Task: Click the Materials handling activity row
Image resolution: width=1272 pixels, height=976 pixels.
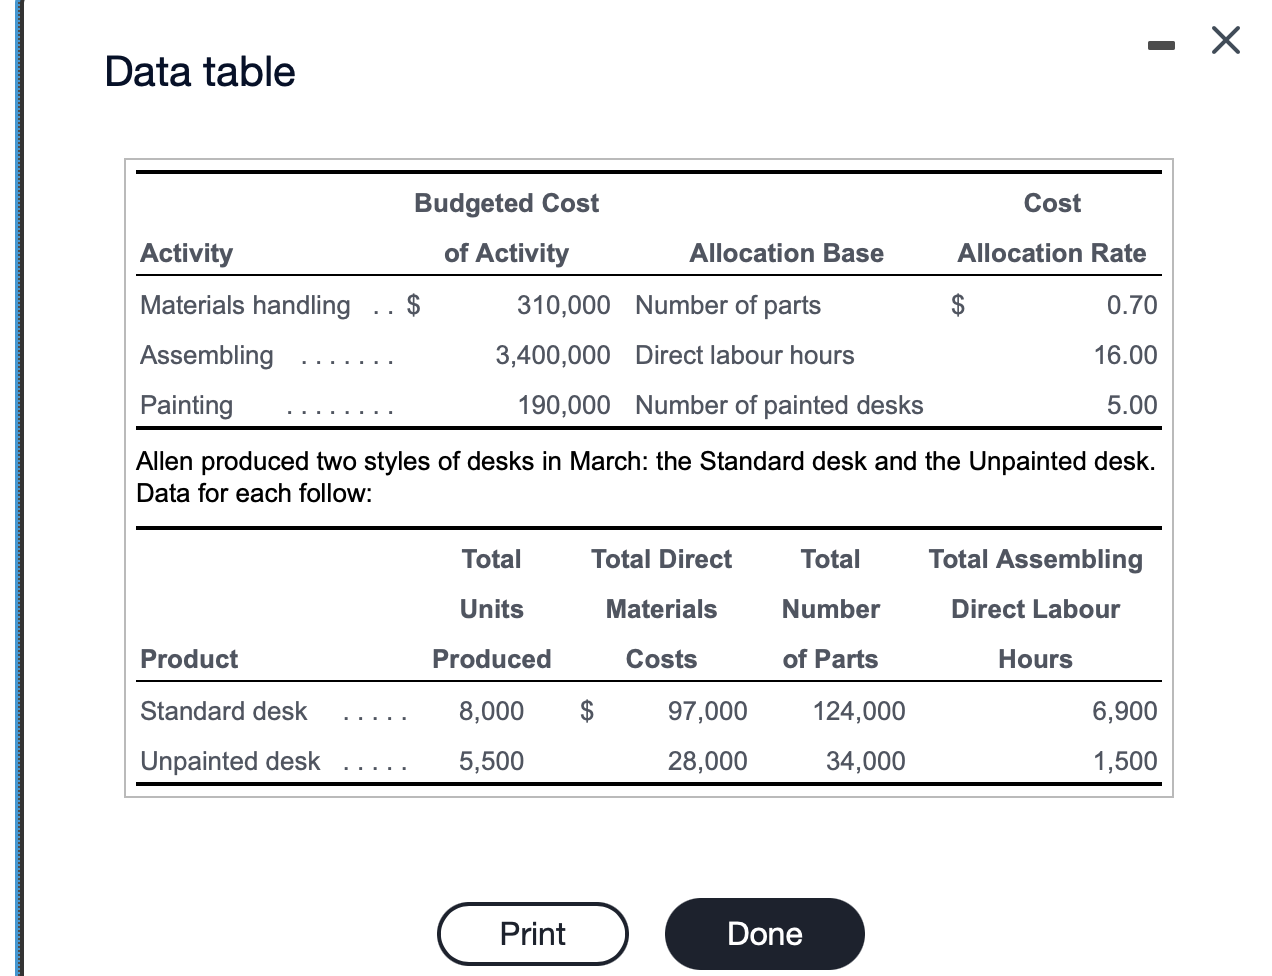Action: pyautogui.click(x=244, y=305)
